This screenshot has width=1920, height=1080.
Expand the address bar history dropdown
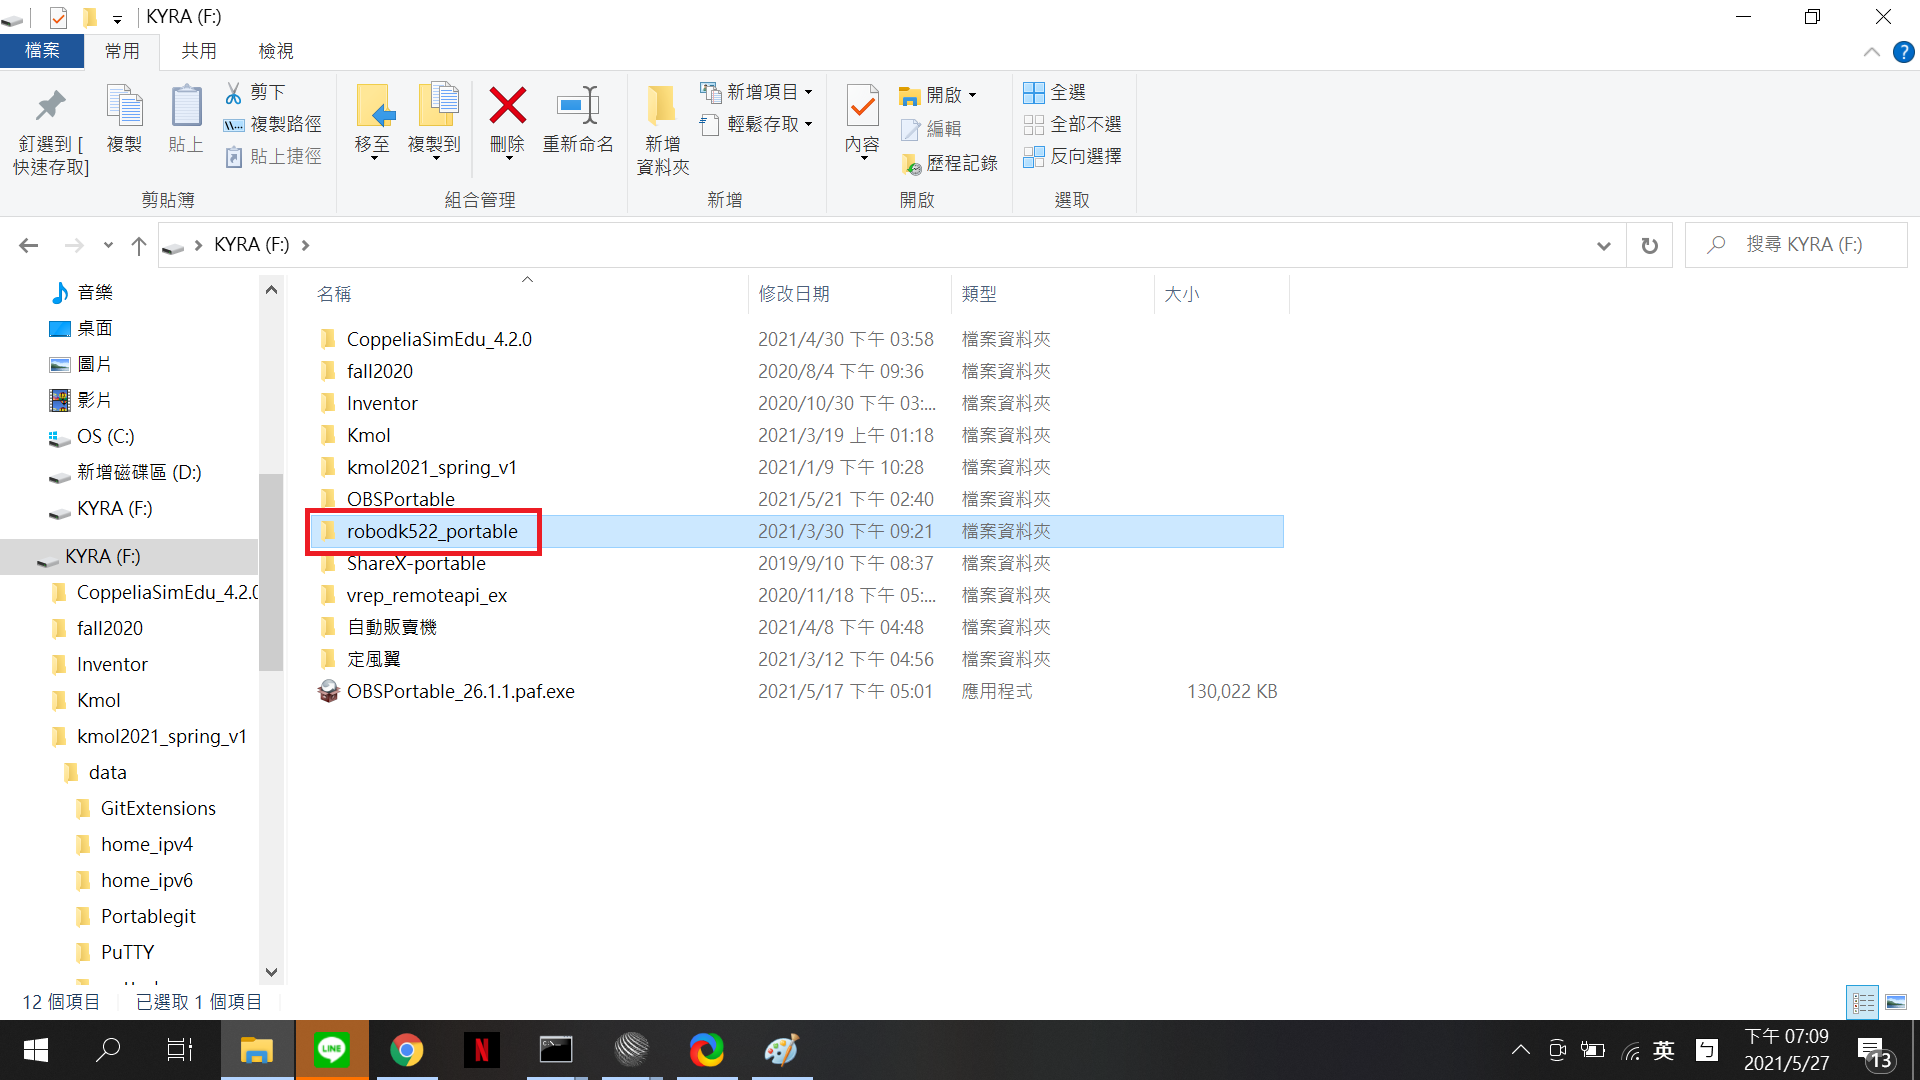click(1604, 245)
